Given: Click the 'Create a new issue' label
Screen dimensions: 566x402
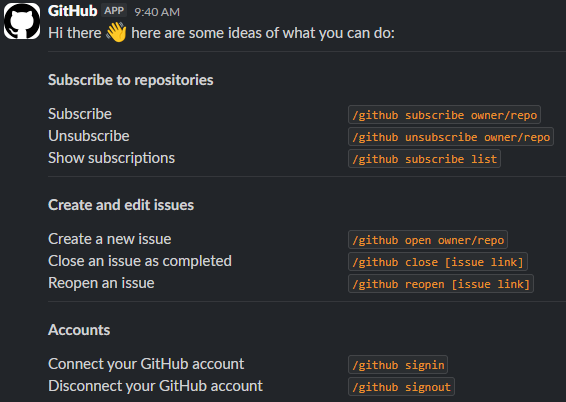Looking at the screenshot, I should click(x=110, y=239).
